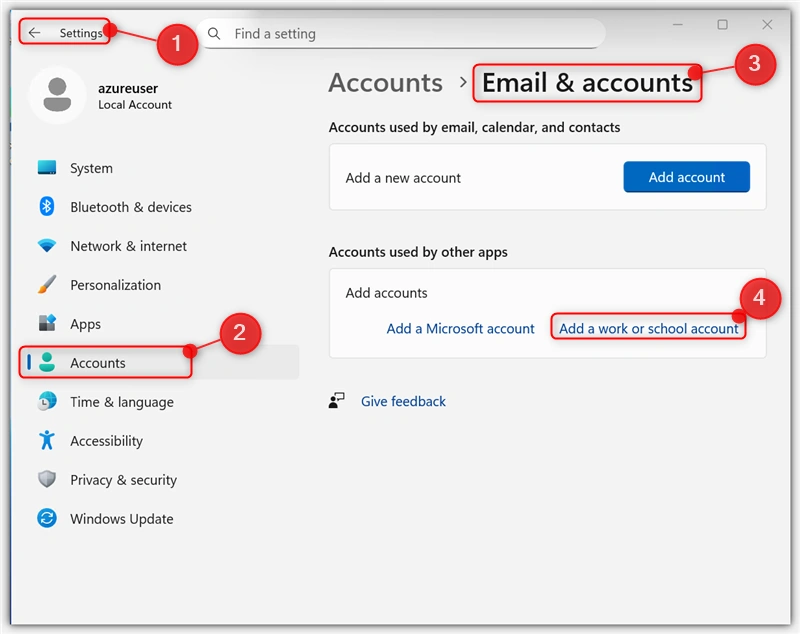The width and height of the screenshot is (800, 634).
Task: Open Bluetooth & devices via its icon
Action: tap(47, 207)
